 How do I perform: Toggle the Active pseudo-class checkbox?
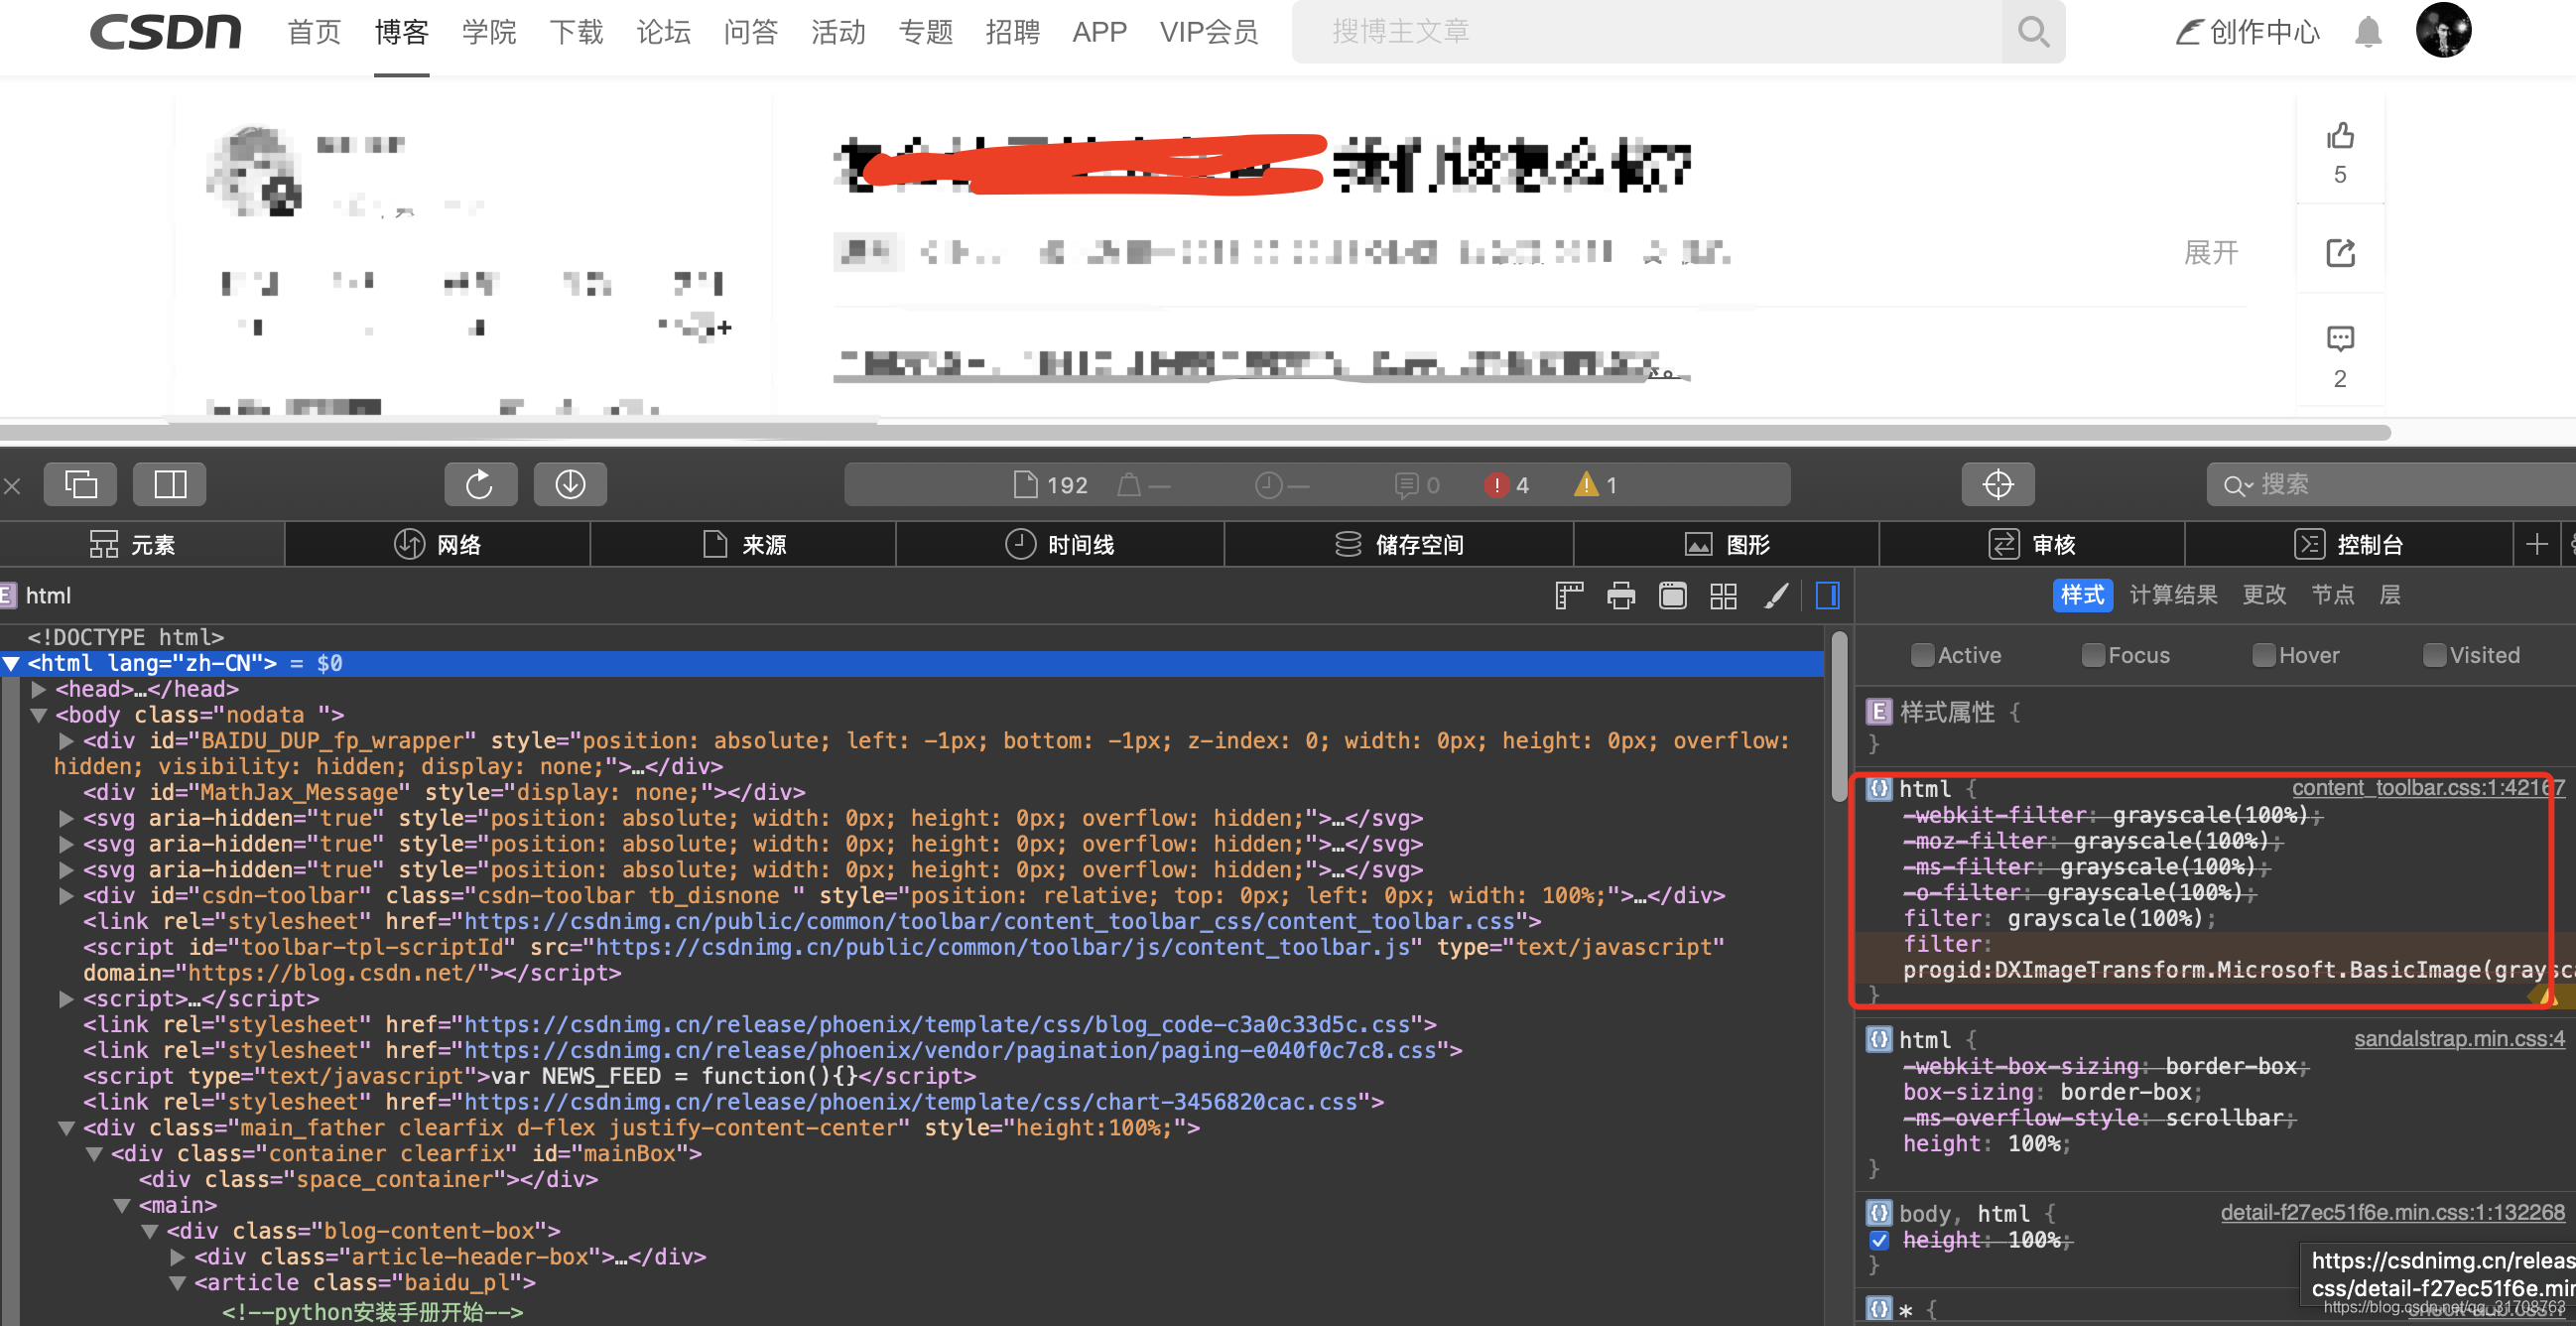(x=1922, y=656)
